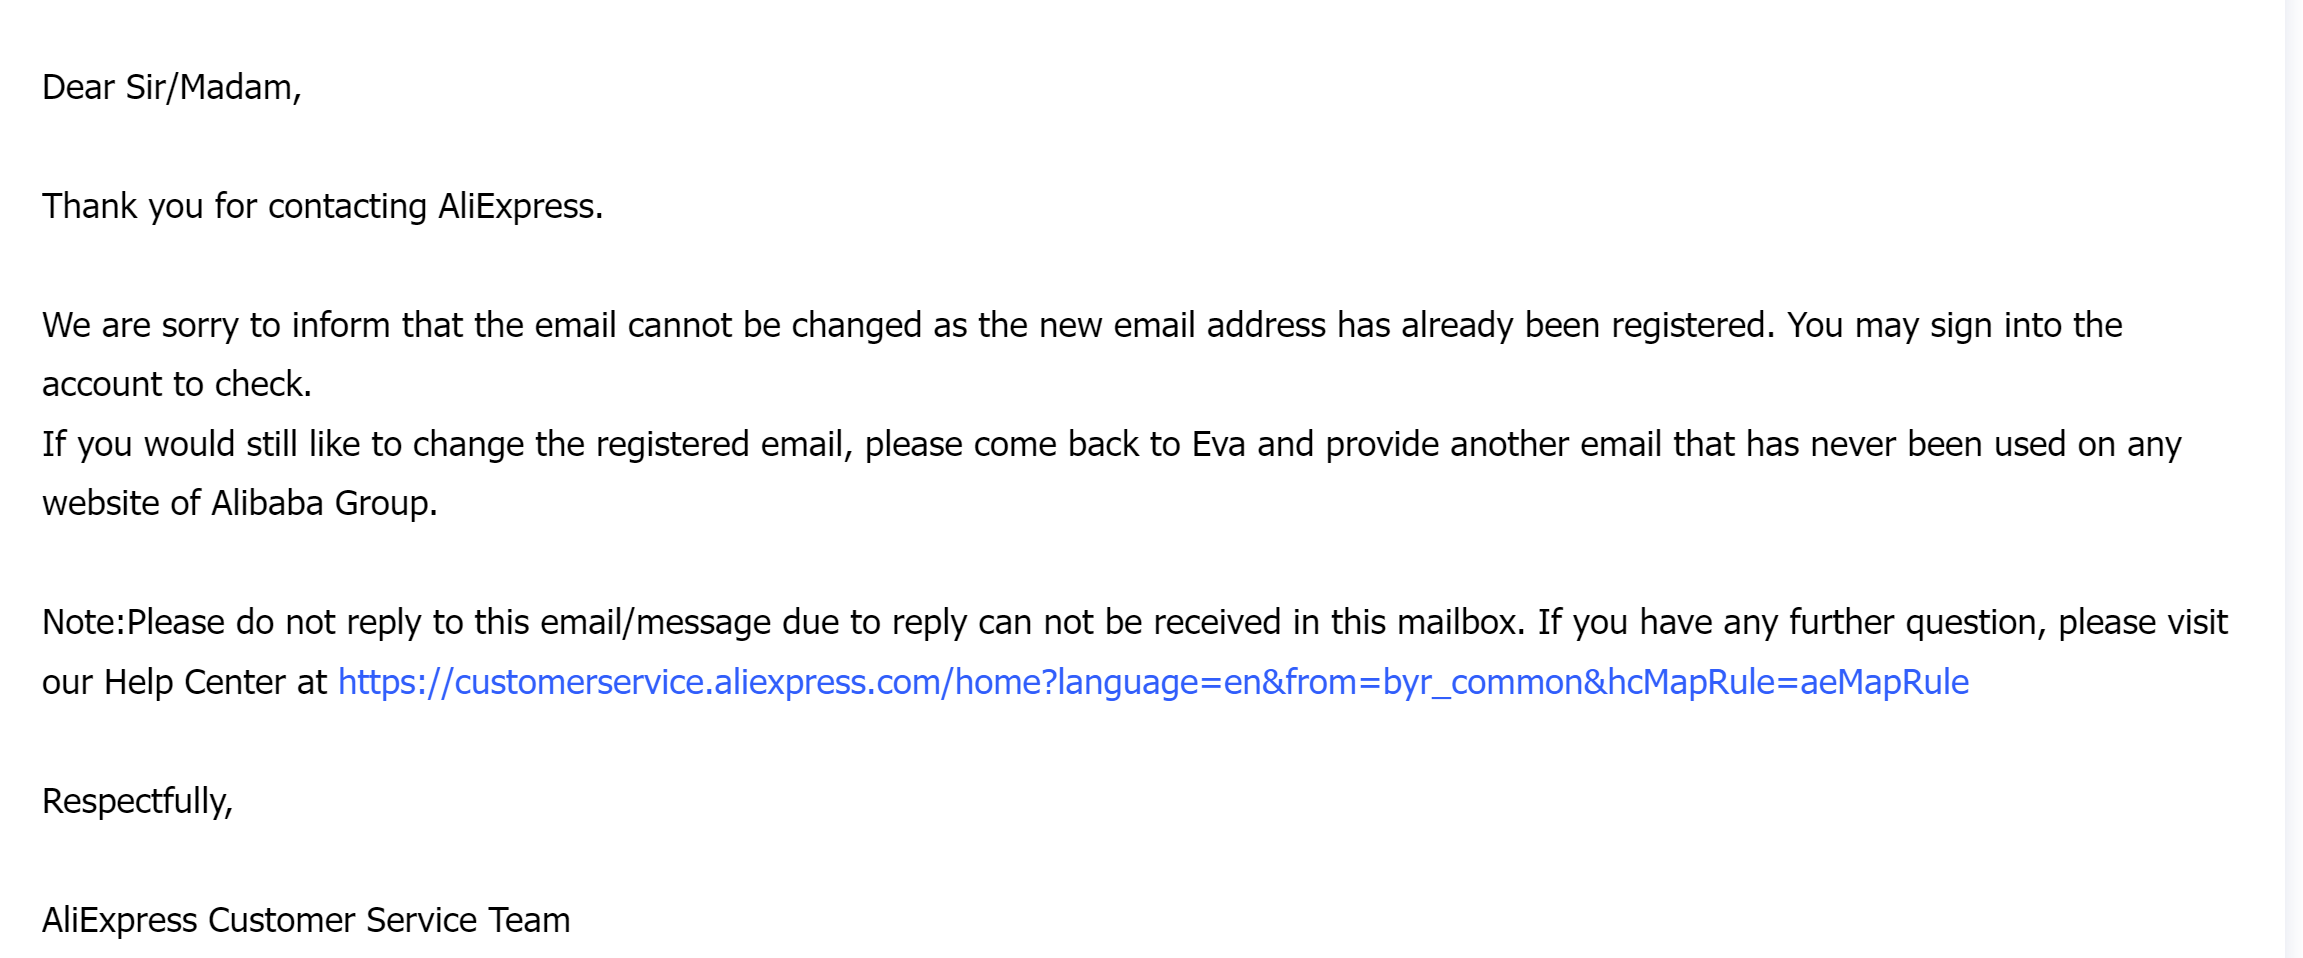Image resolution: width=2303 pixels, height=958 pixels.
Task: Click the phrase "You may sign into the"
Action: 1954,326
